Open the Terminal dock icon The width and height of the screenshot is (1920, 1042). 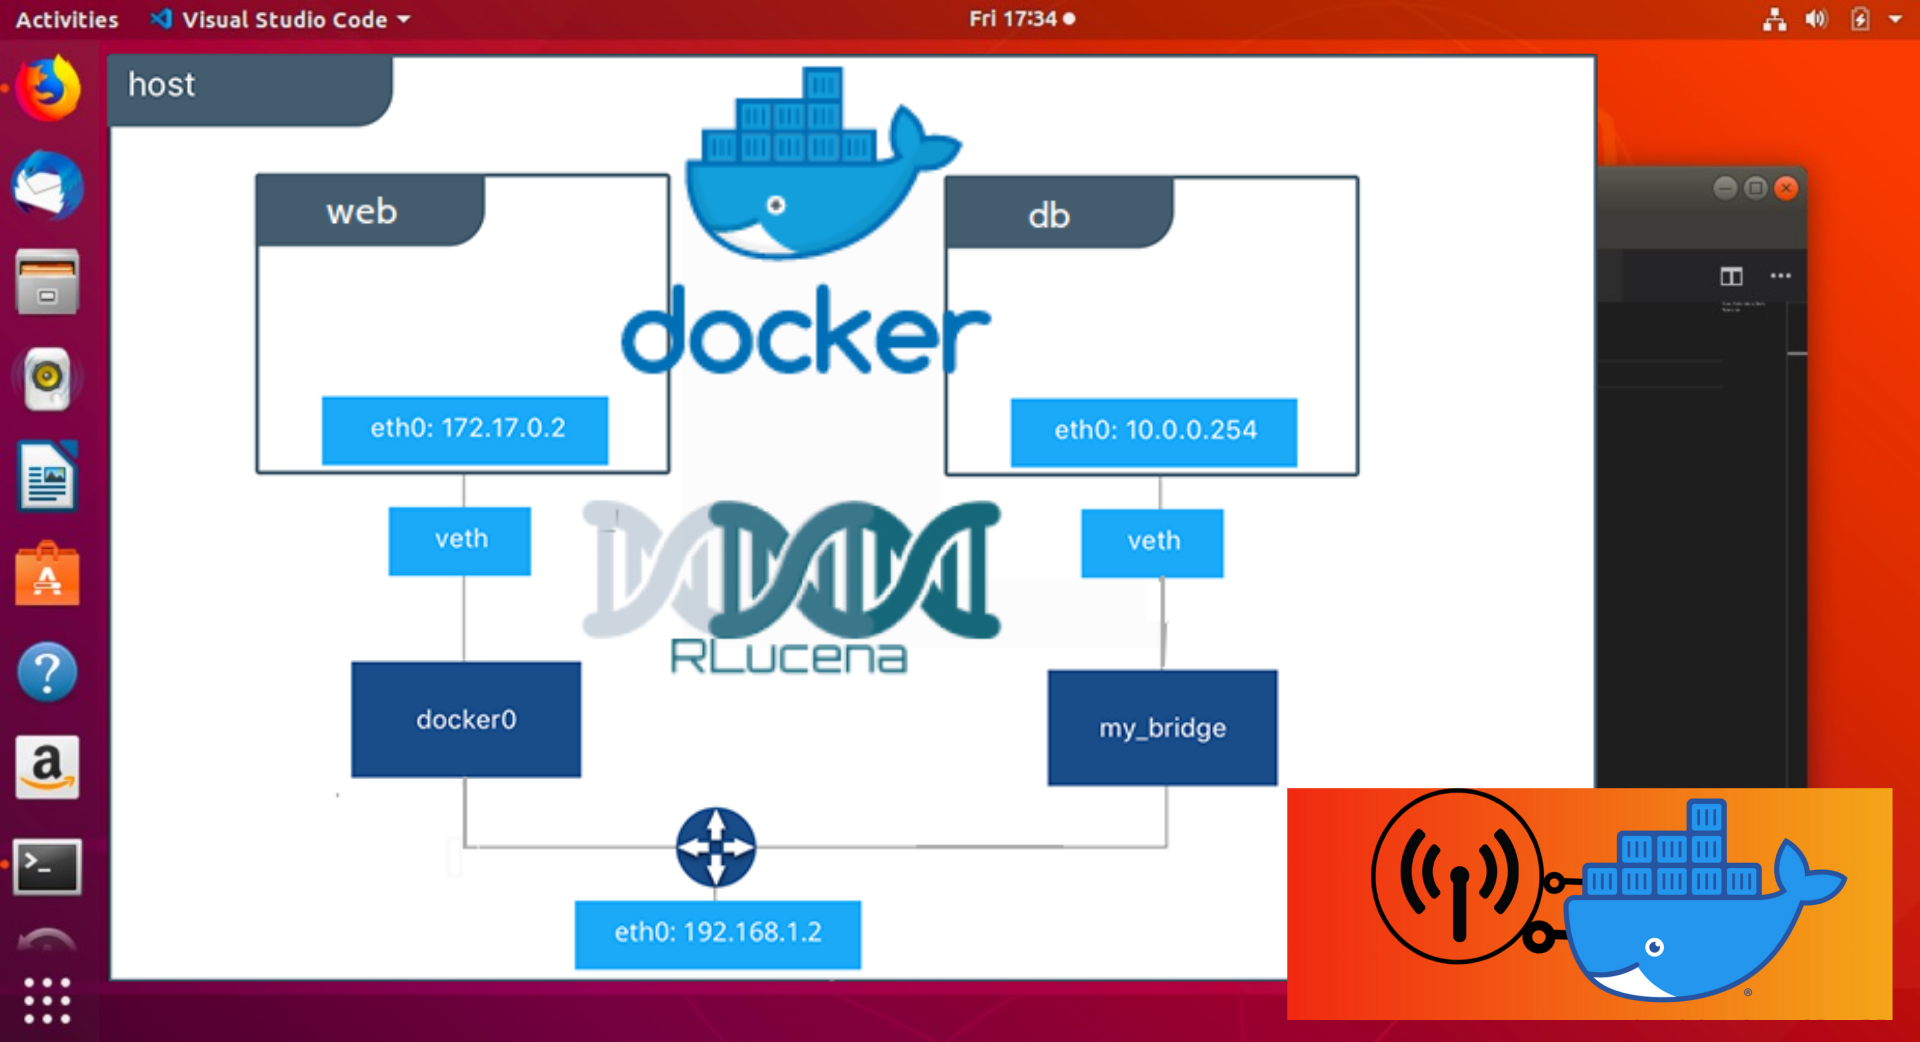[47, 866]
